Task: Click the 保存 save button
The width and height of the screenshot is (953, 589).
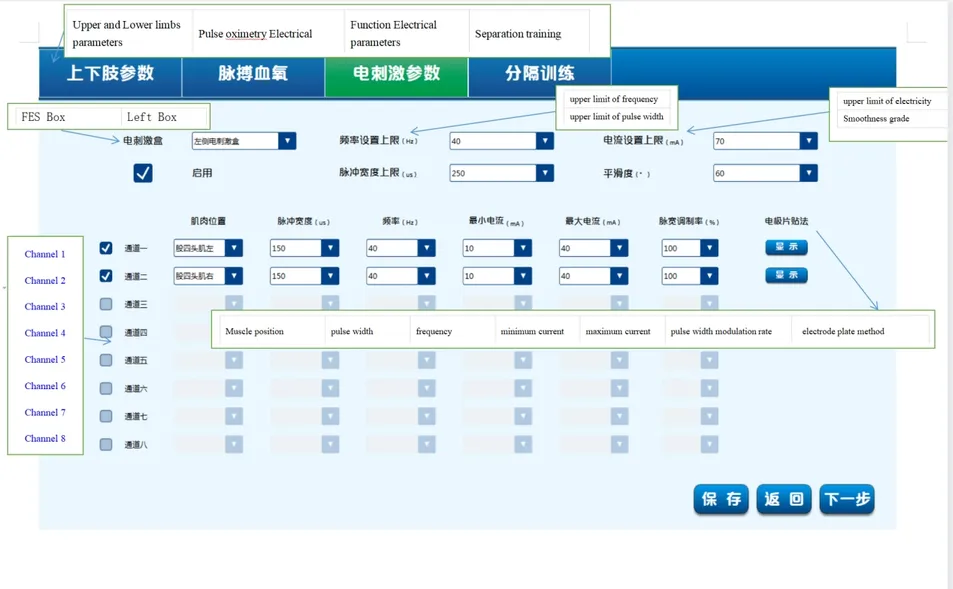Action: coord(721,500)
